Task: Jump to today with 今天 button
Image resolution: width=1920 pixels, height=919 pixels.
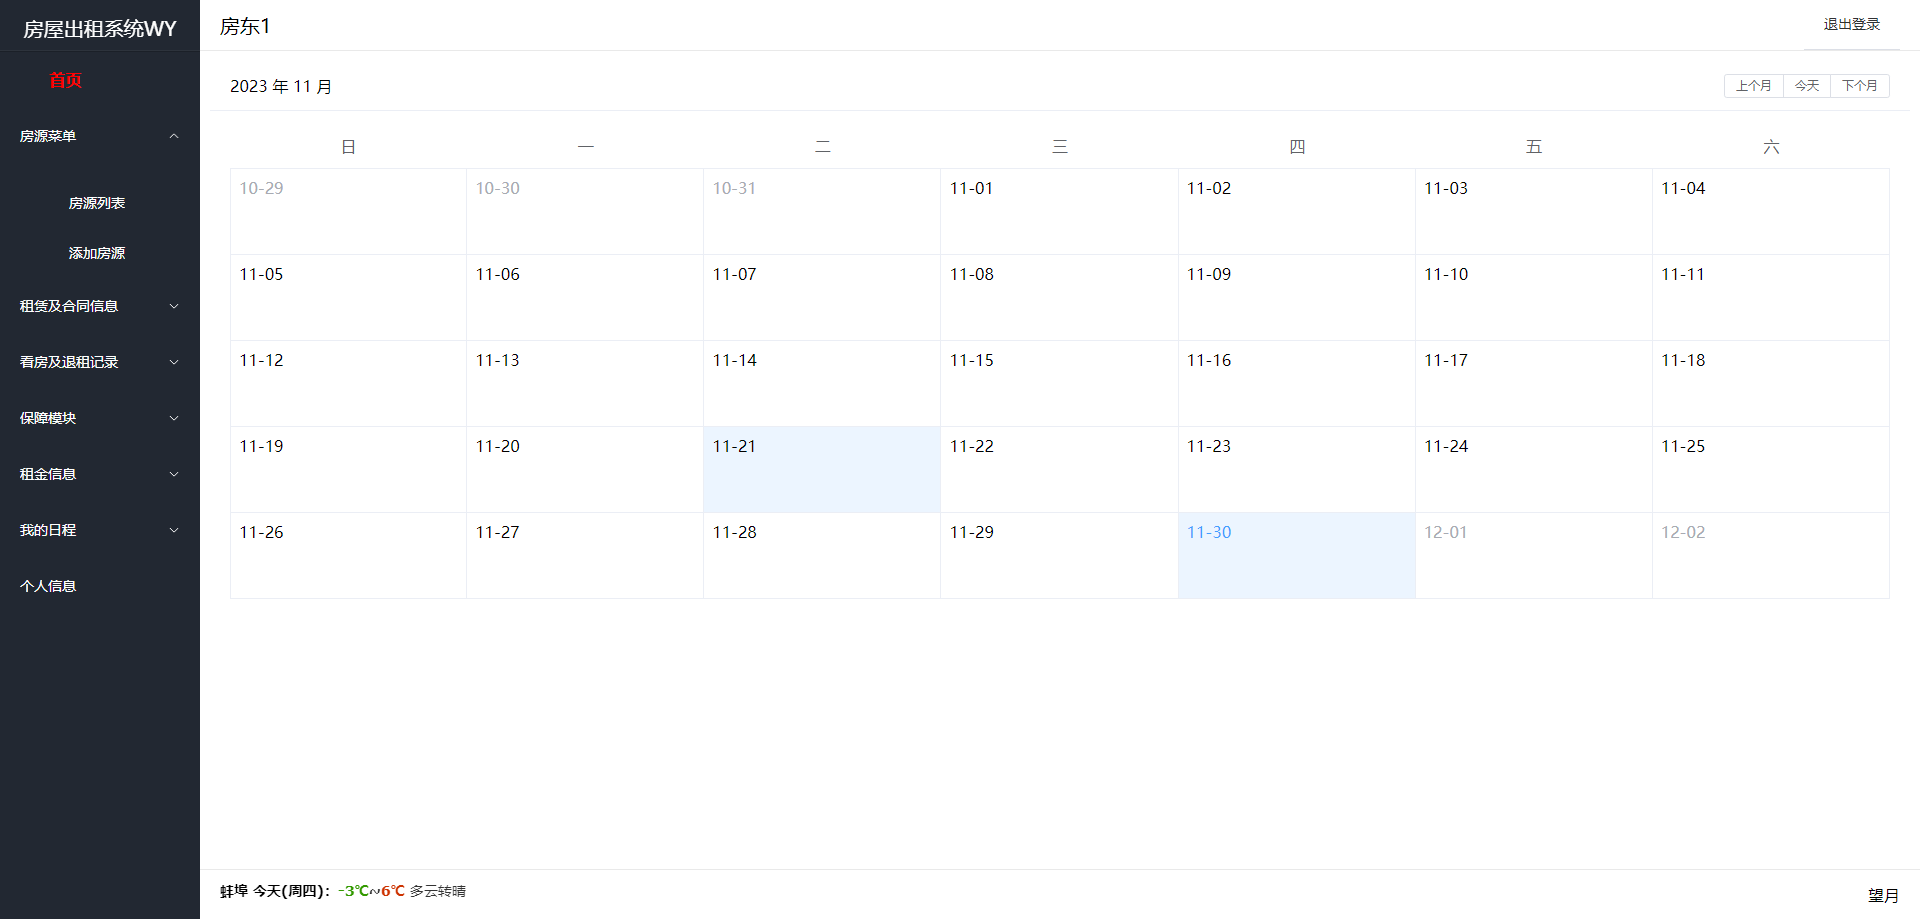Action: 1806,86
